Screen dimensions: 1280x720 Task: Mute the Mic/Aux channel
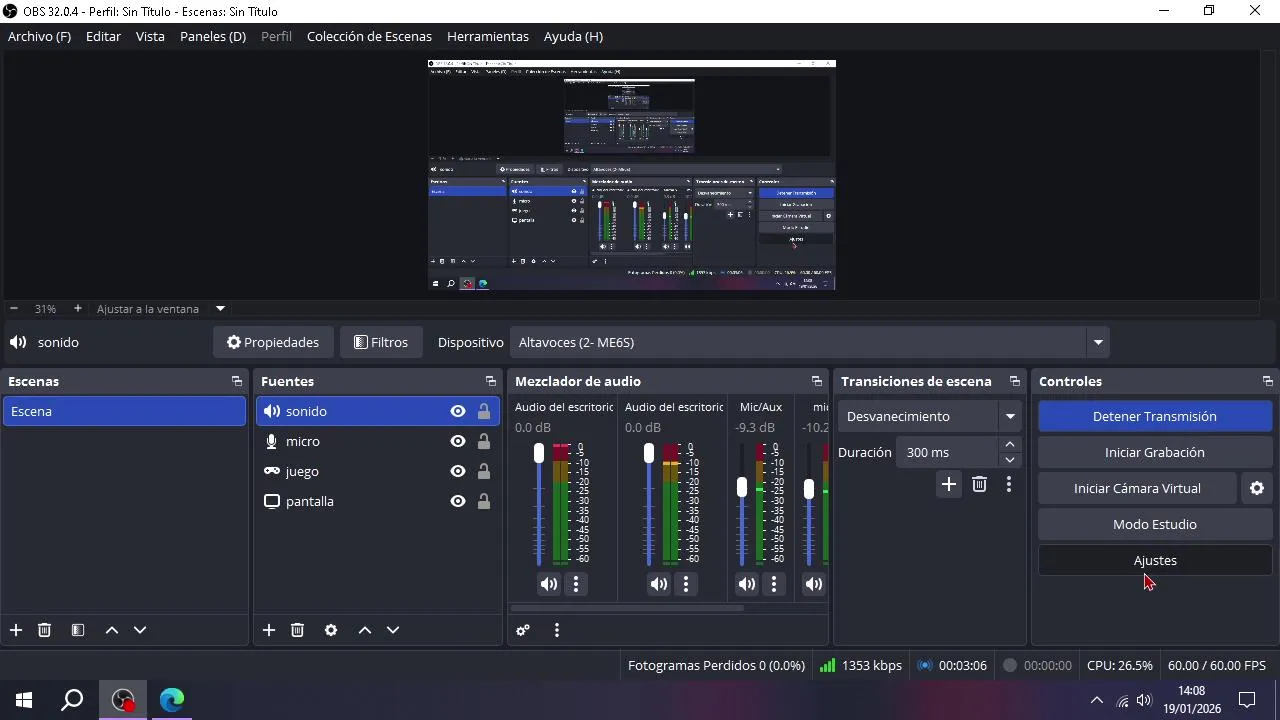pyautogui.click(x=747, y=584)
